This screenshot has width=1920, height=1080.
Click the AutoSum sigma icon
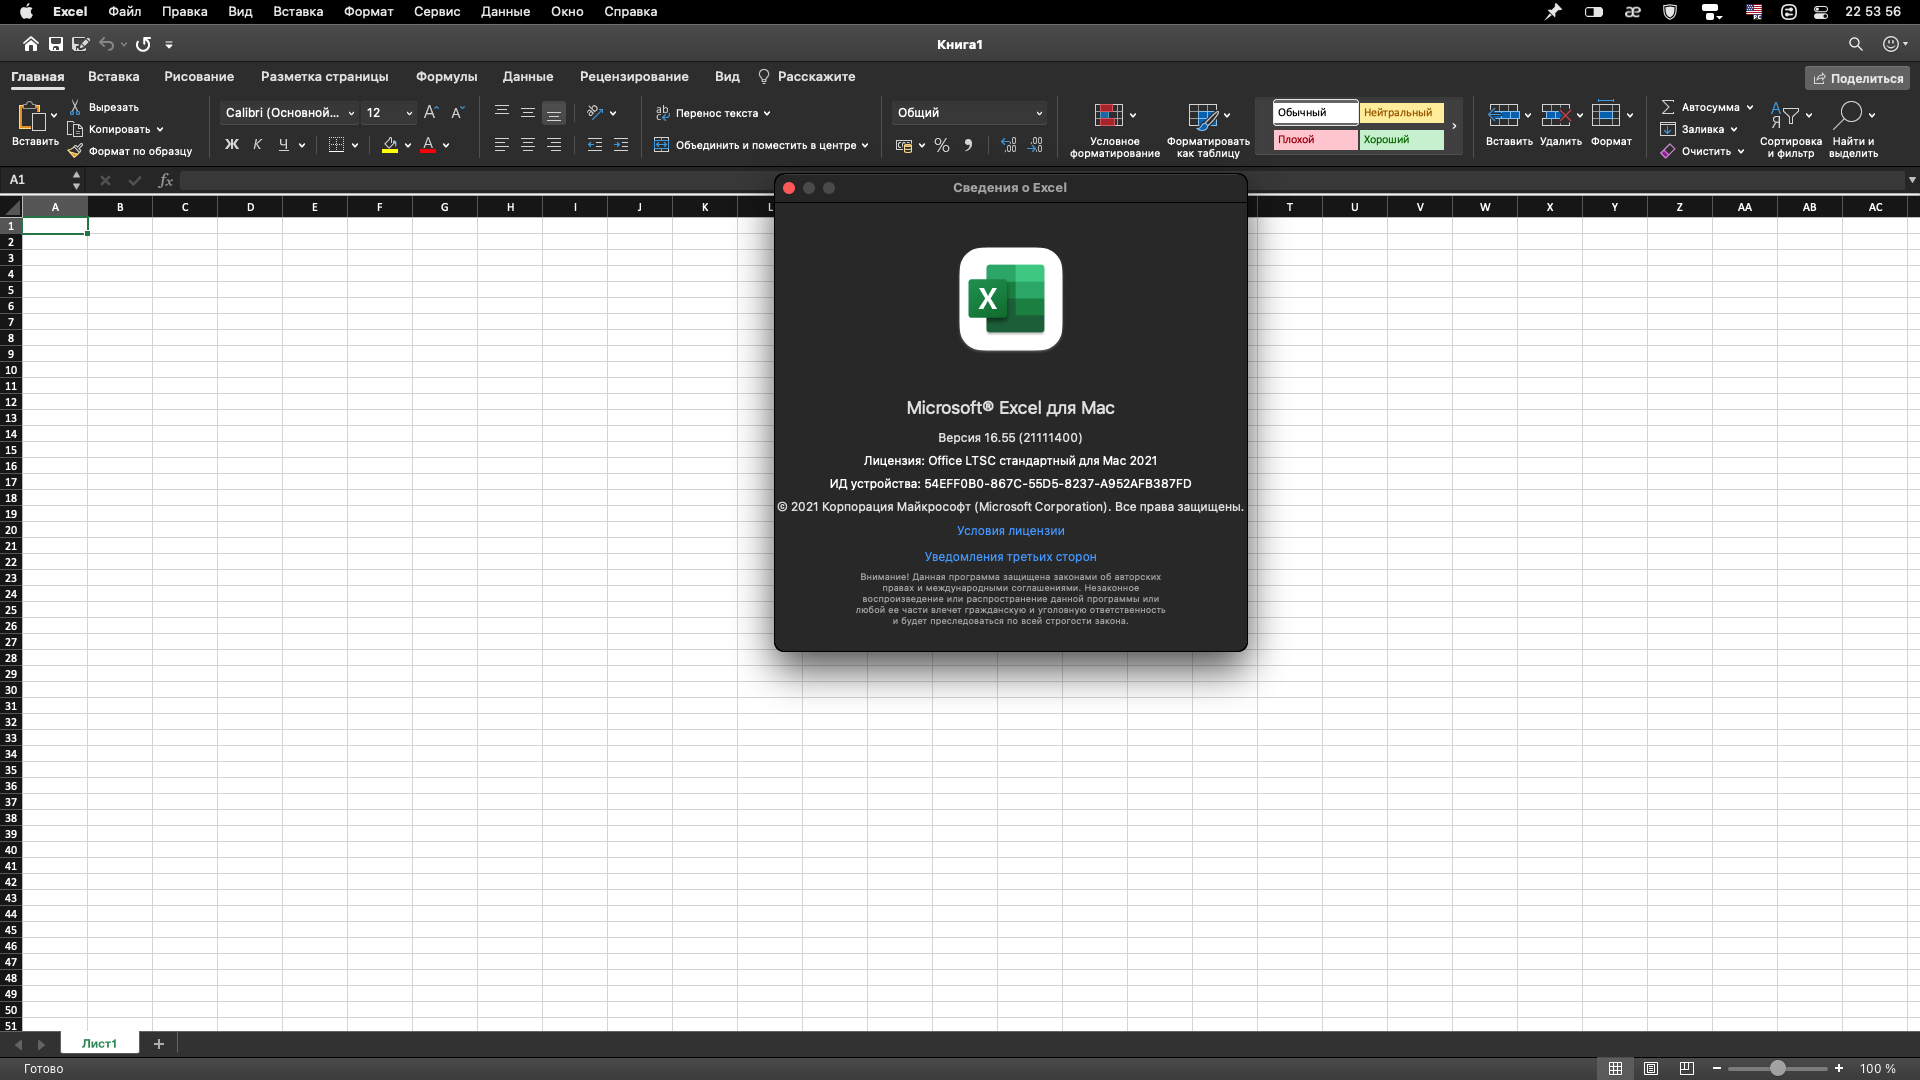click(1668, 107)
